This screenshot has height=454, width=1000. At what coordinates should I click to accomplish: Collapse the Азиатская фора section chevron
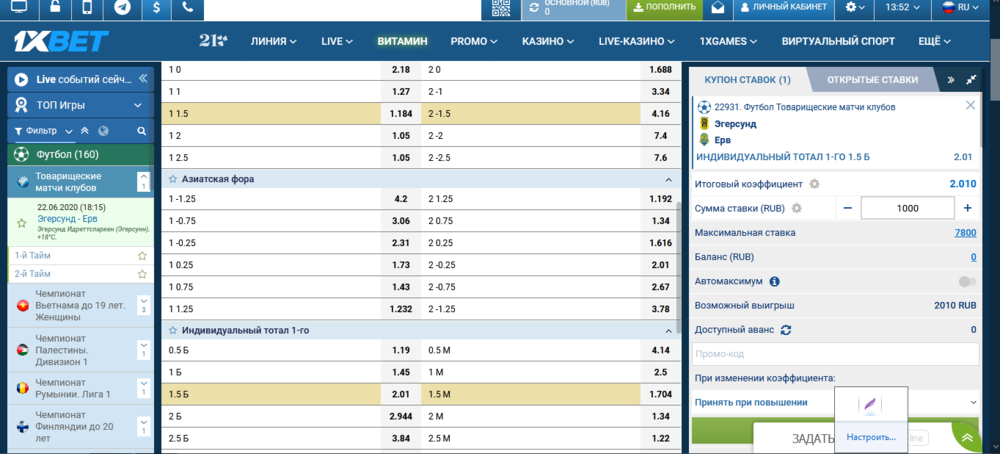[x=668, y=180]
